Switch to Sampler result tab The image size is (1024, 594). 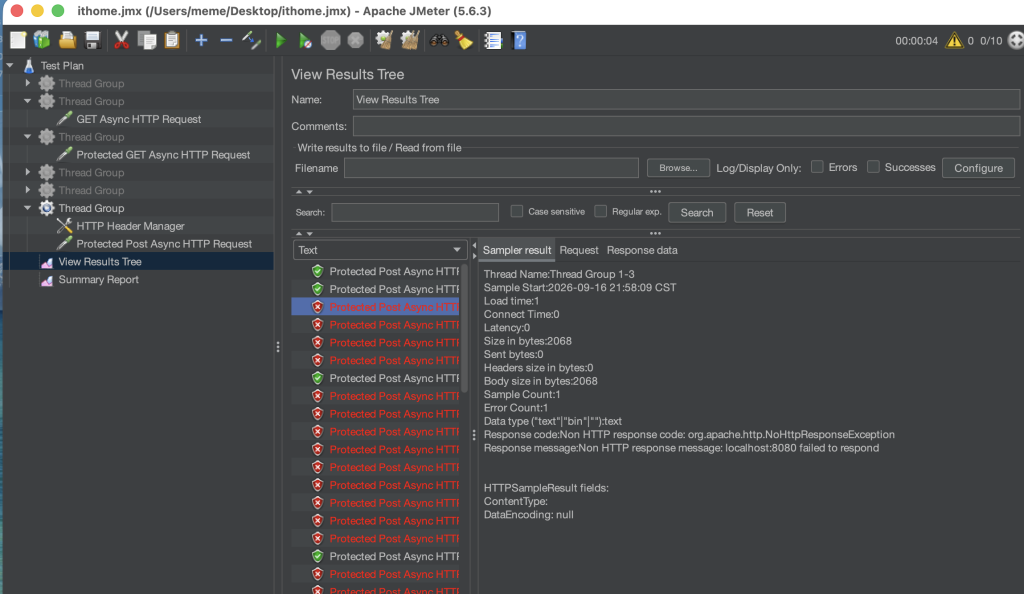point(517,250)
